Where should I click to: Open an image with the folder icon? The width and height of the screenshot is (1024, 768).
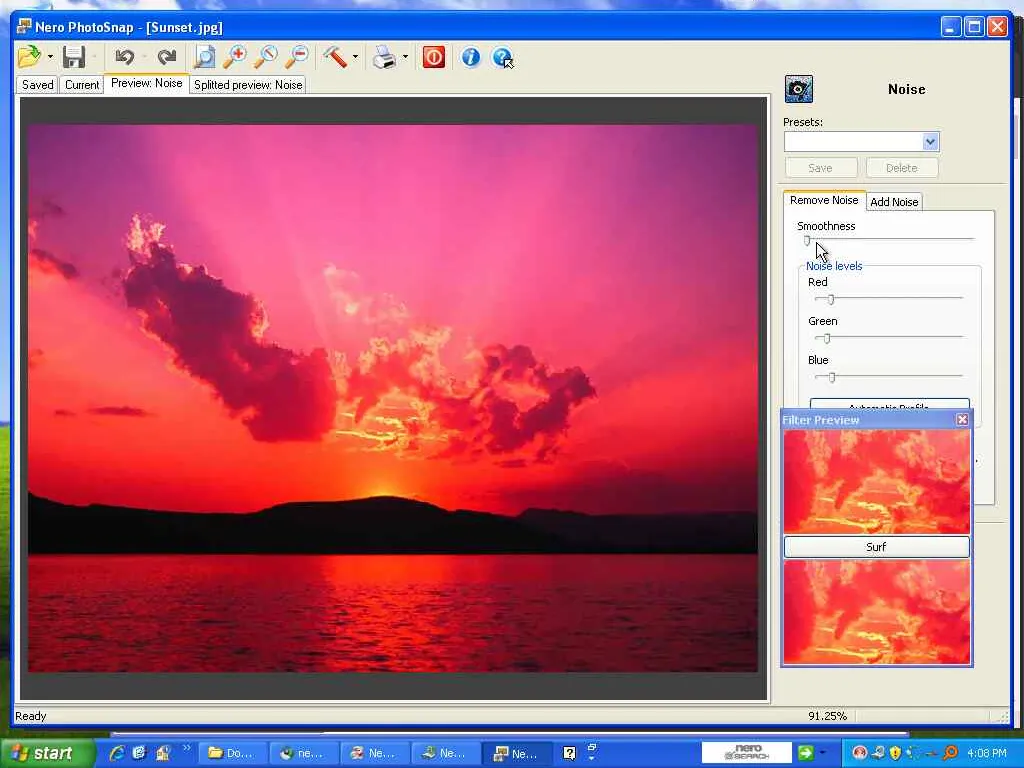(29, 57)
